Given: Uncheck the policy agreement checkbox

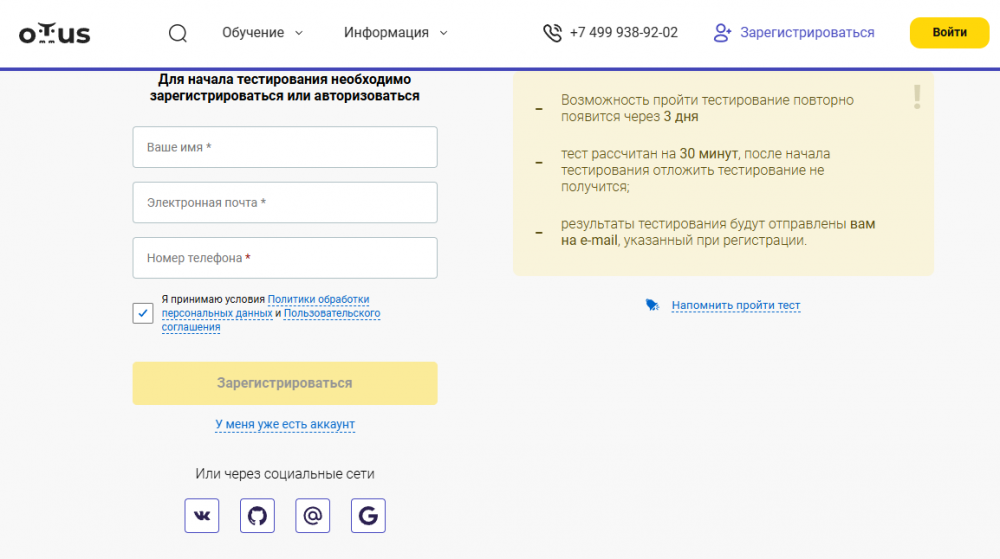Looking at the screenshot, I should point(143,313).
